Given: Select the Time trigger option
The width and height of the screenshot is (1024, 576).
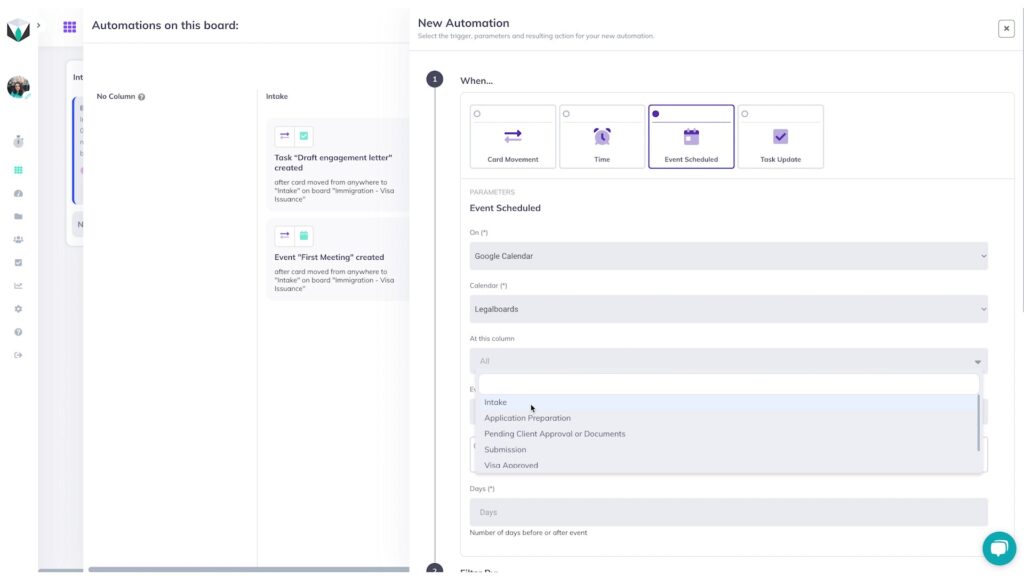Looking at the screenshot, I should click(x=602, y=137).
